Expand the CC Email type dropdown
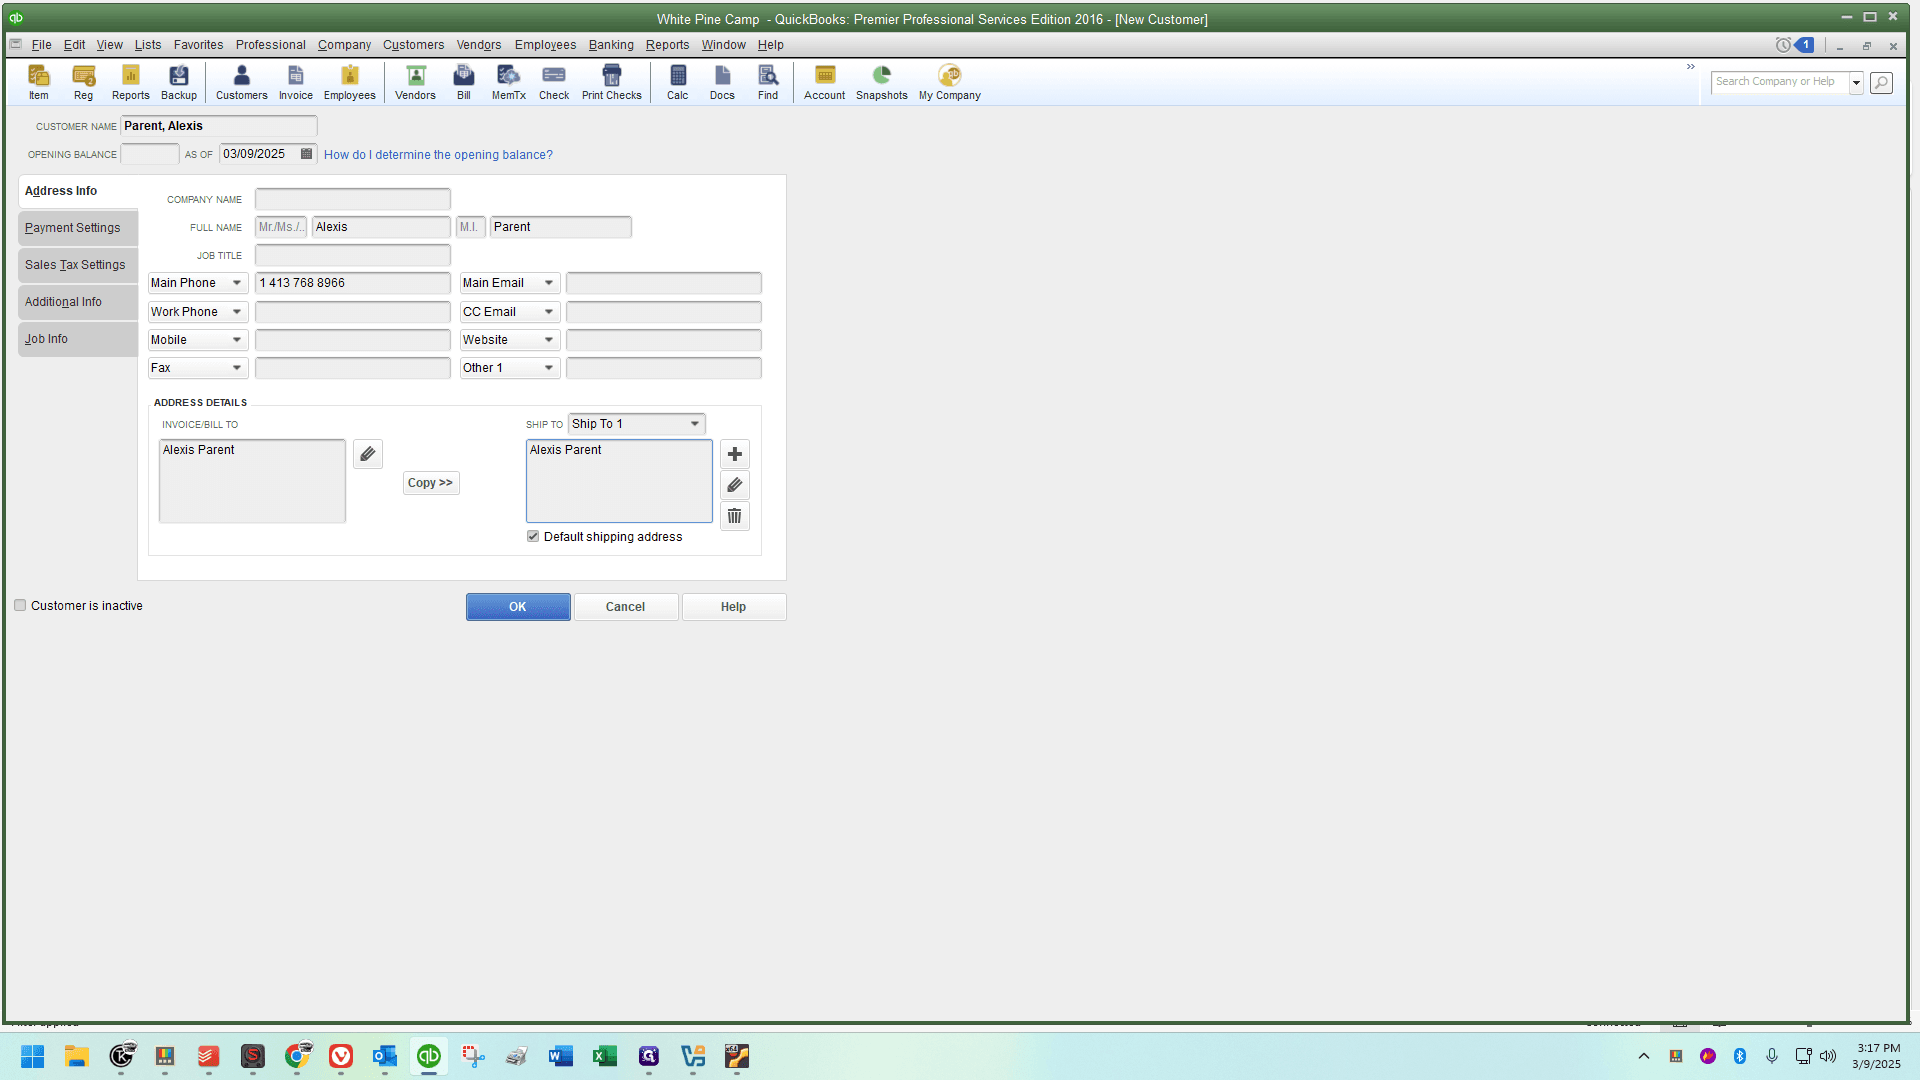This screenshot has width=1920, height=1080. click(549, 312)
